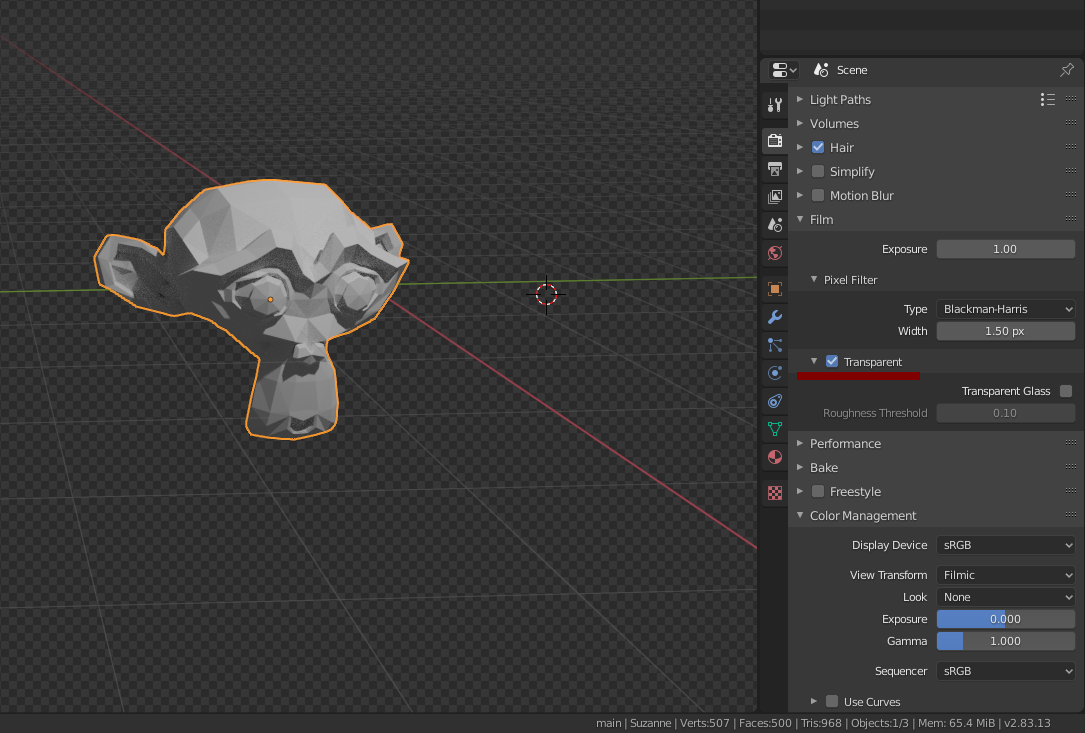Click Color Management panel drag grip

tap(1071, 515)
